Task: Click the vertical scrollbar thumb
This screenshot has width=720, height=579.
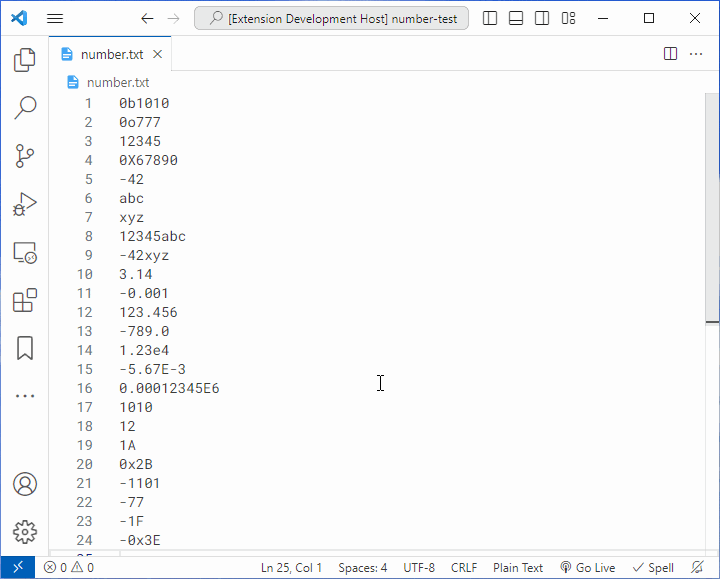Action: point(712,208)
